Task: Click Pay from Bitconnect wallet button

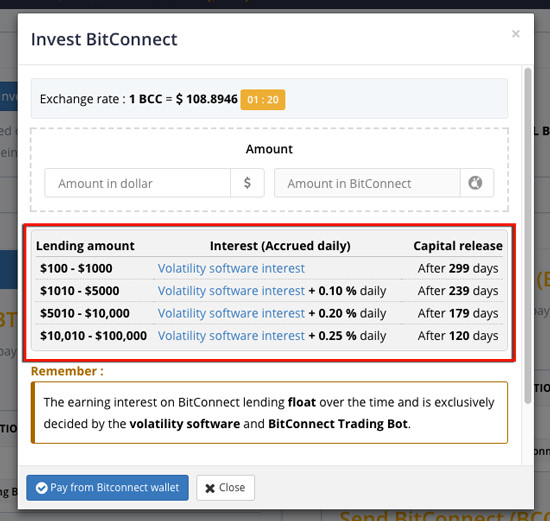Action: (107, 488)
